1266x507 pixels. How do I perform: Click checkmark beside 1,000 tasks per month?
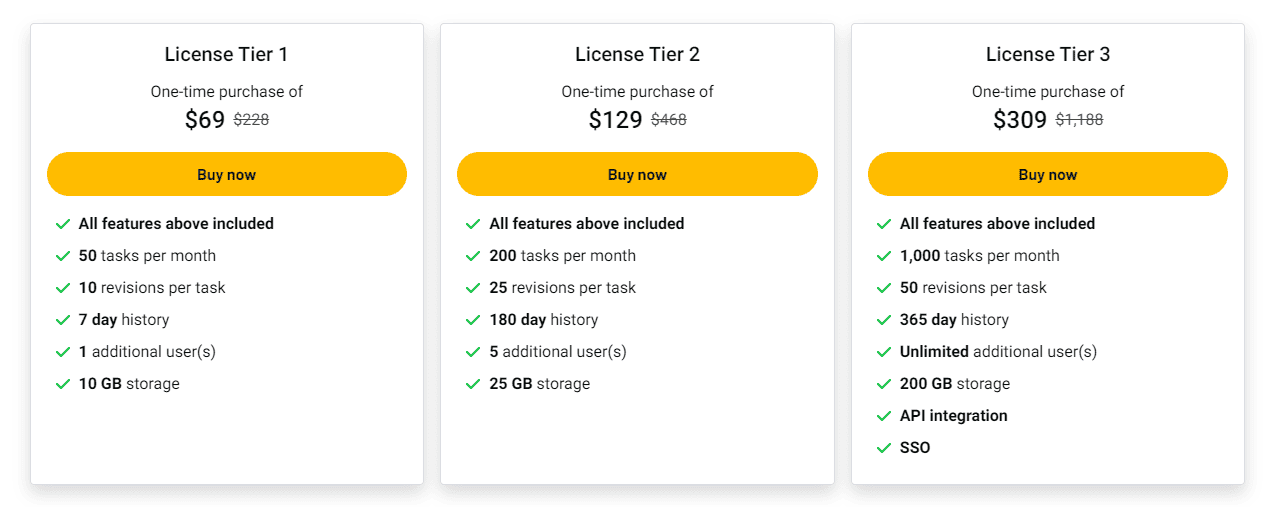click(x=884, y=256)
